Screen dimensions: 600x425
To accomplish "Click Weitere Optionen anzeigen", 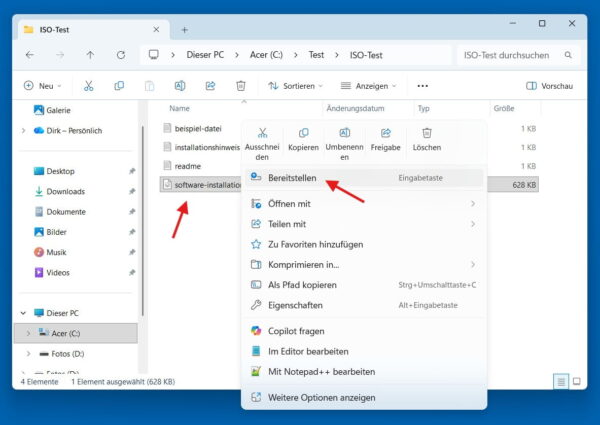I will click(364, 397).
